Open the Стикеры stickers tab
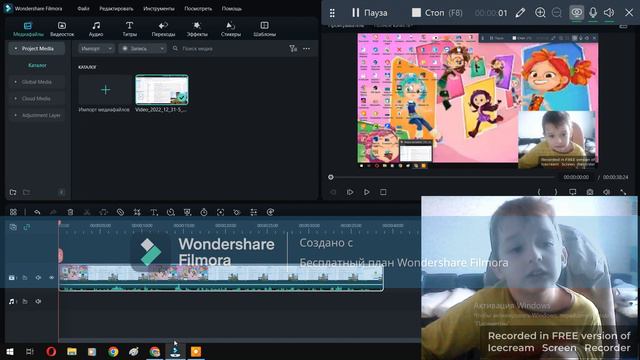This screenshot has height=360, width=640. (x=231, y=29)
